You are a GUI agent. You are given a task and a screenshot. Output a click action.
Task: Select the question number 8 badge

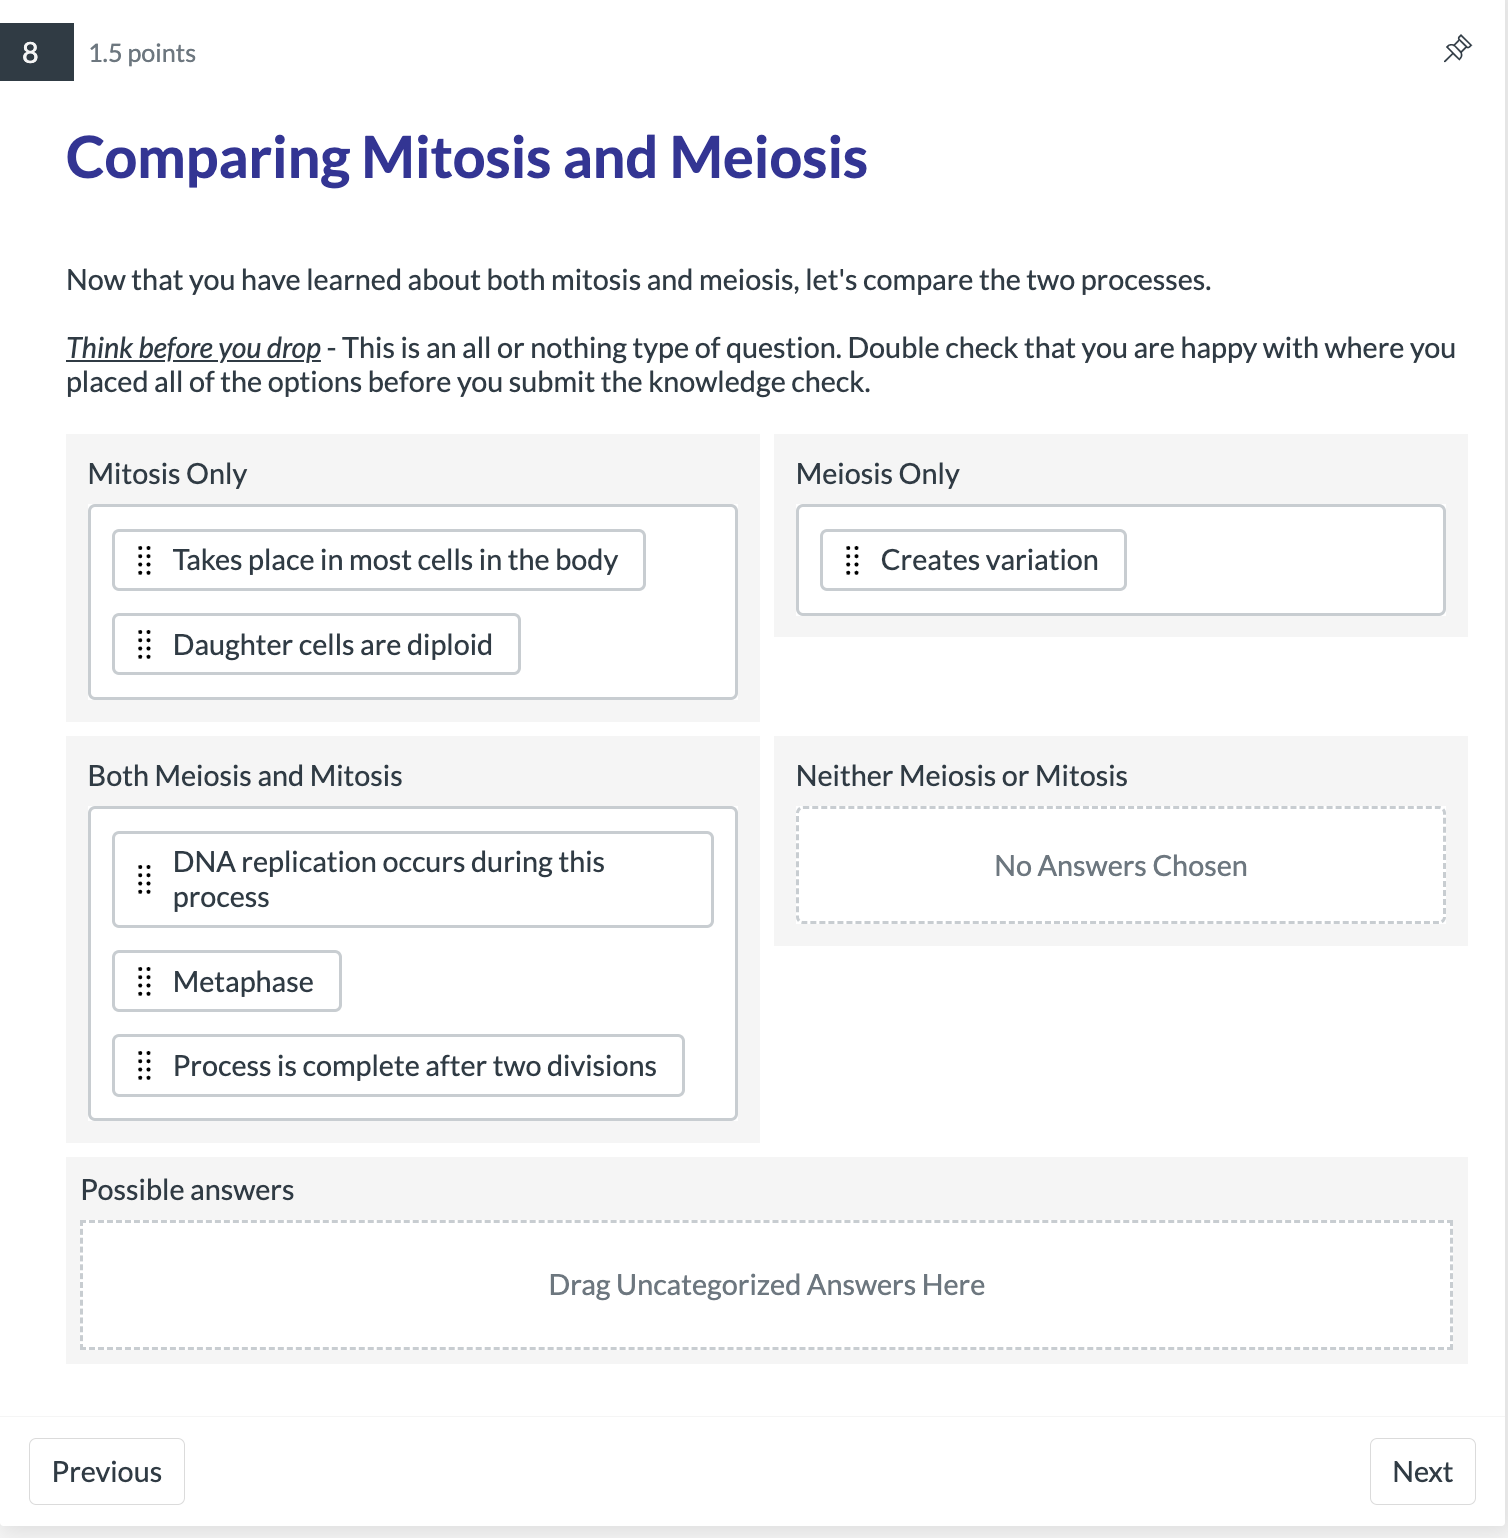pos(30,51)
